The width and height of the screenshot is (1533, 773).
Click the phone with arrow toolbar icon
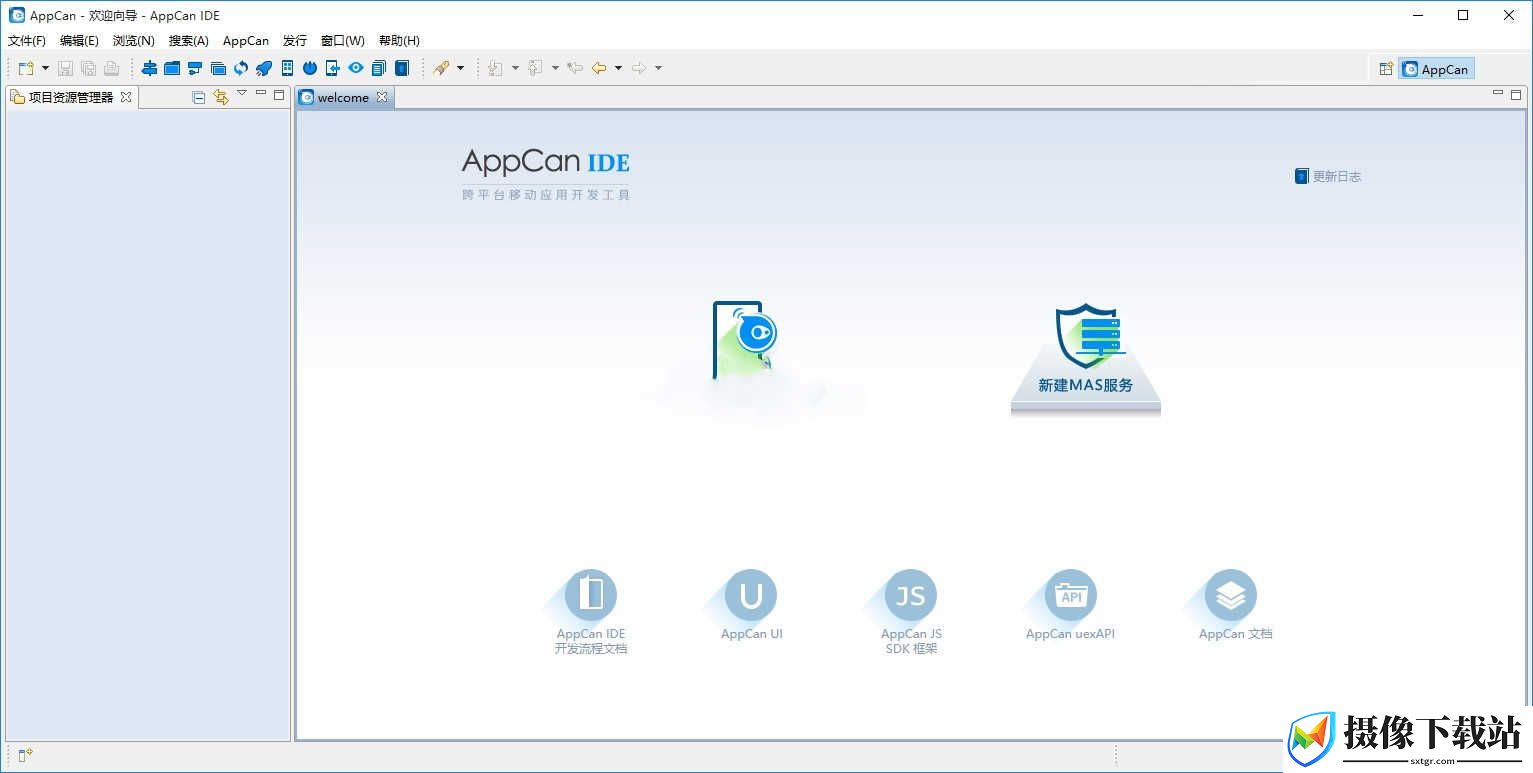coord(333,68)
